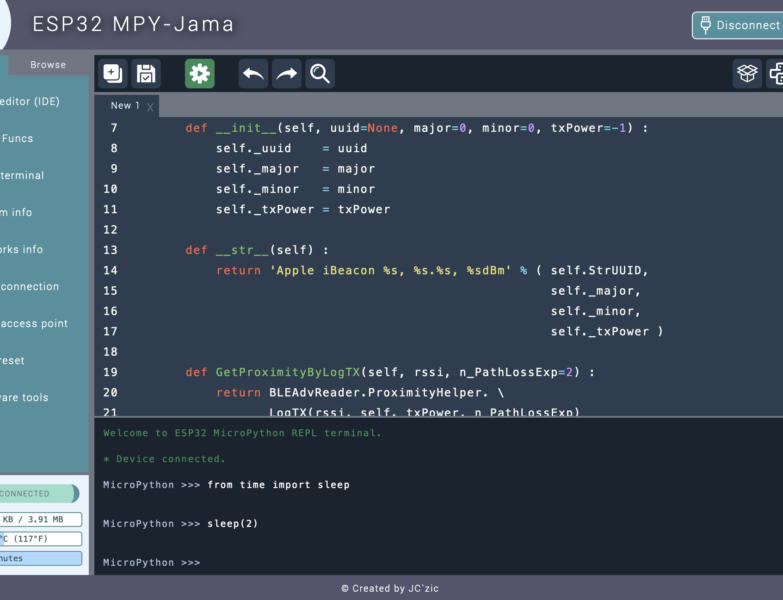Click the CONNECTED status indicator
This screenshot has height=600, width=783.
[x=36, y=493]
